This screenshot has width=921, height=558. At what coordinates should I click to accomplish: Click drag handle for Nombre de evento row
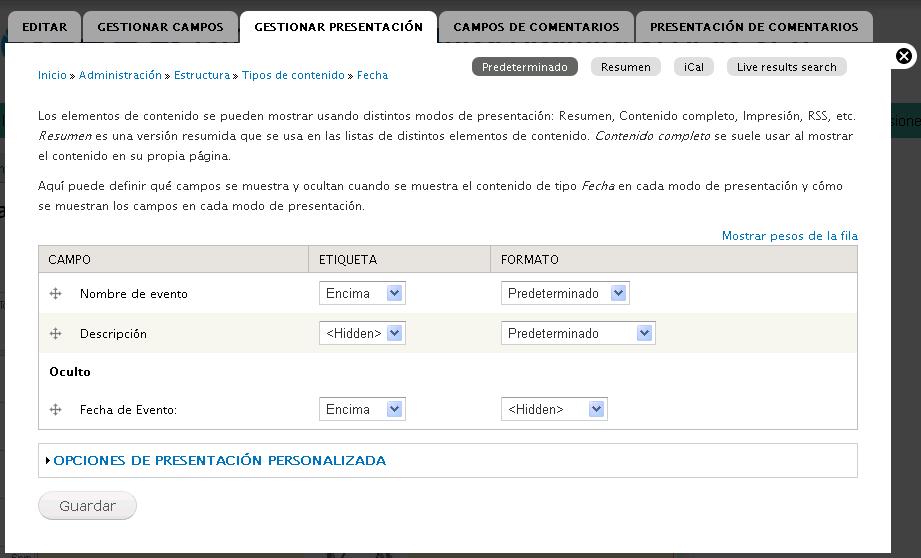click(x=56, y=294)
